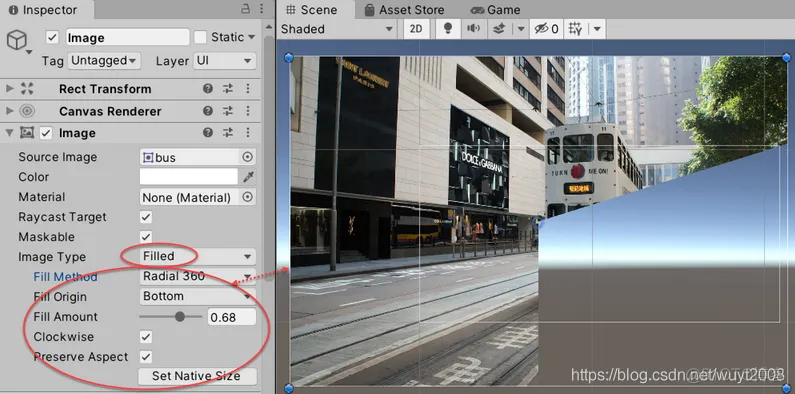795x394 pixels.
Task: Open Material object picker
Action: (x=247, y=197)
